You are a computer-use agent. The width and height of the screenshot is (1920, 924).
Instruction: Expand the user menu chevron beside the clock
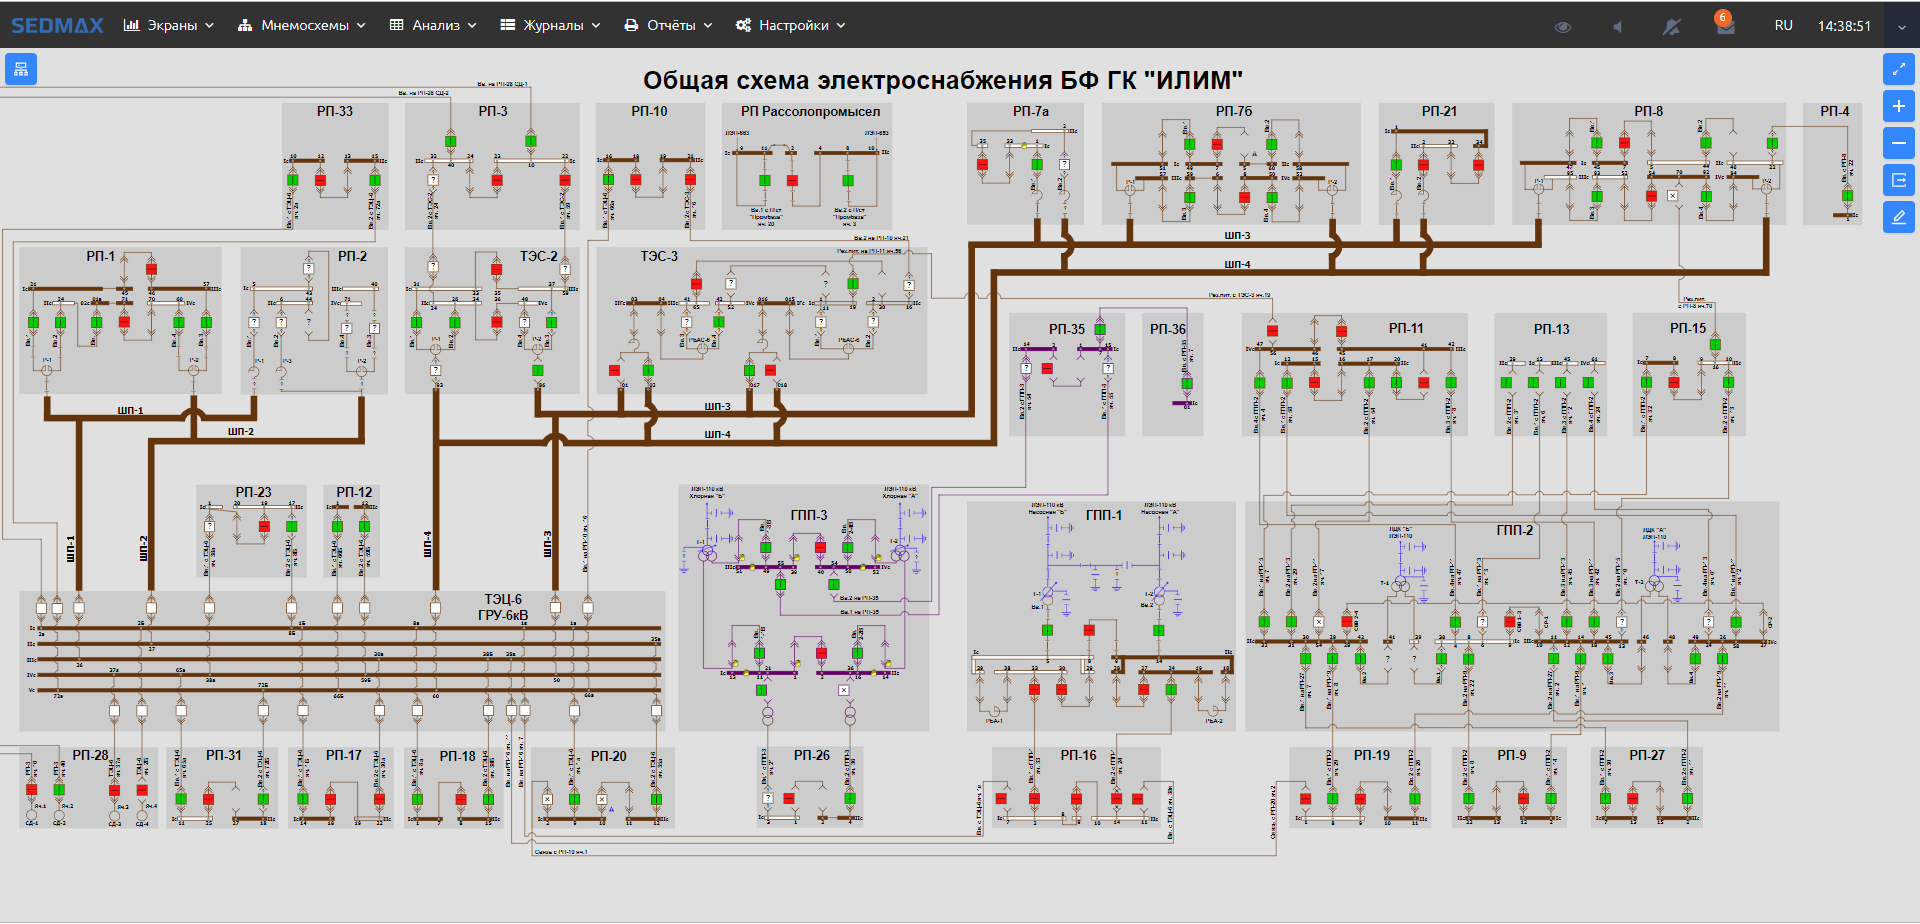(x=1901, y=27)
